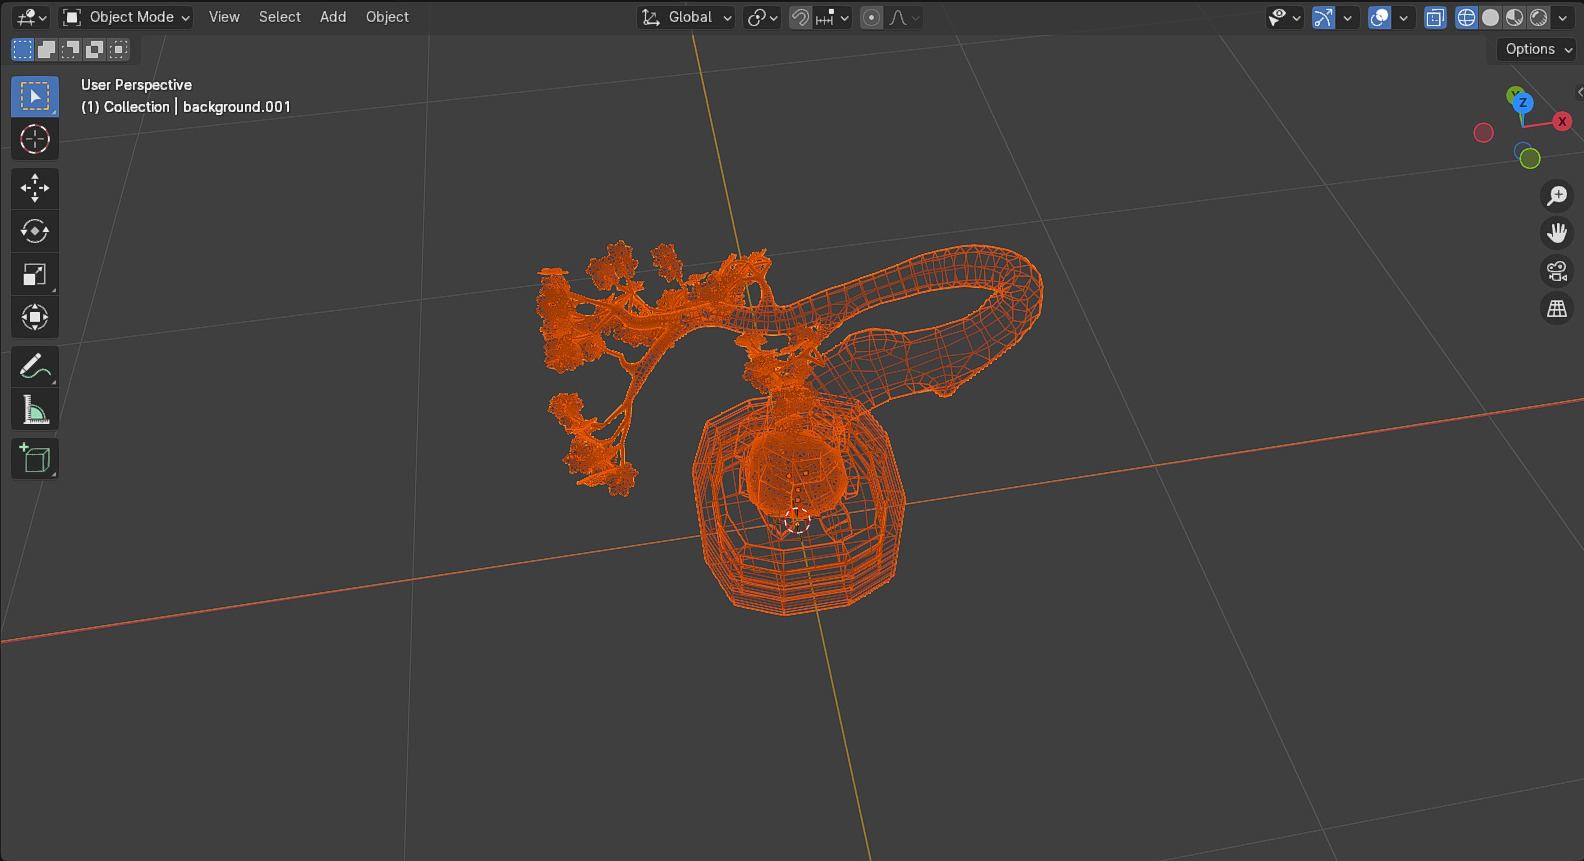Viewport: 1584px width, 861px height.
Task: Toggle snapping magnet
Action: click(x=800, y=17)
